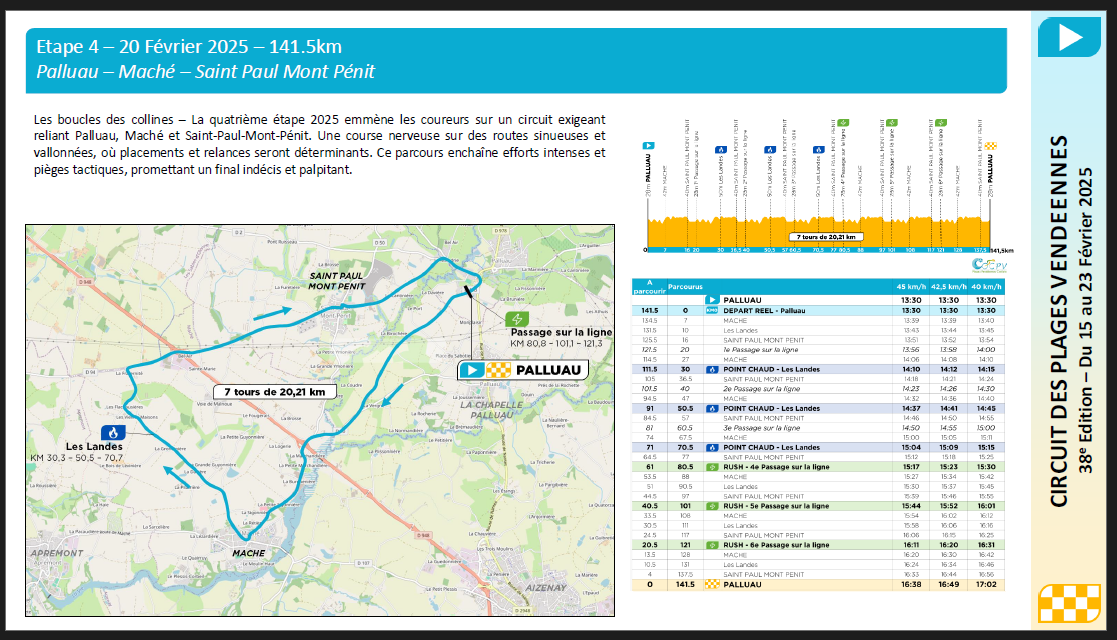The image size is (1117, 640).
Task: Click the 'A parcourir' table column header
Action: (649, 287)
